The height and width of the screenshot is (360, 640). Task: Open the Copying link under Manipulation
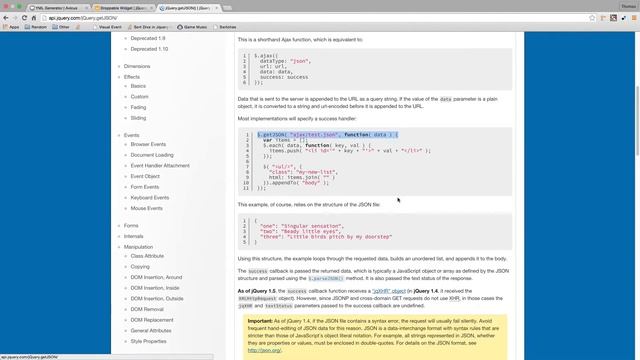(140, 267)
